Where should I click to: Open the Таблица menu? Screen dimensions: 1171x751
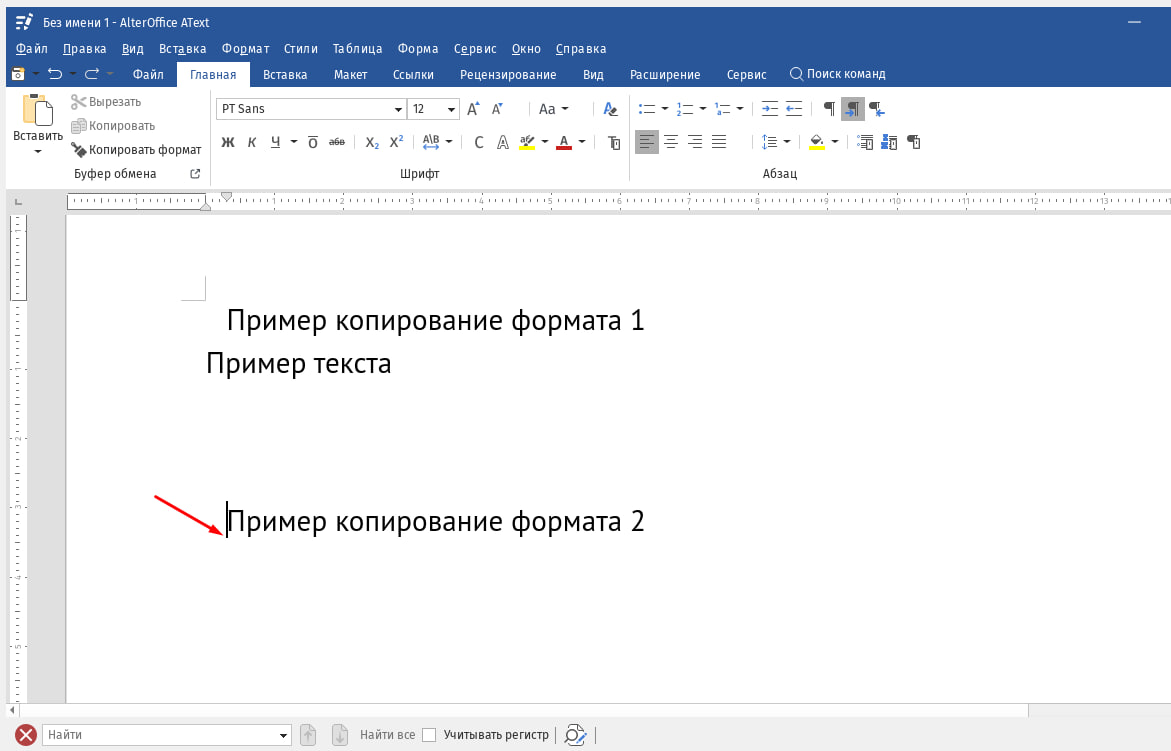(x=357, y=49)
